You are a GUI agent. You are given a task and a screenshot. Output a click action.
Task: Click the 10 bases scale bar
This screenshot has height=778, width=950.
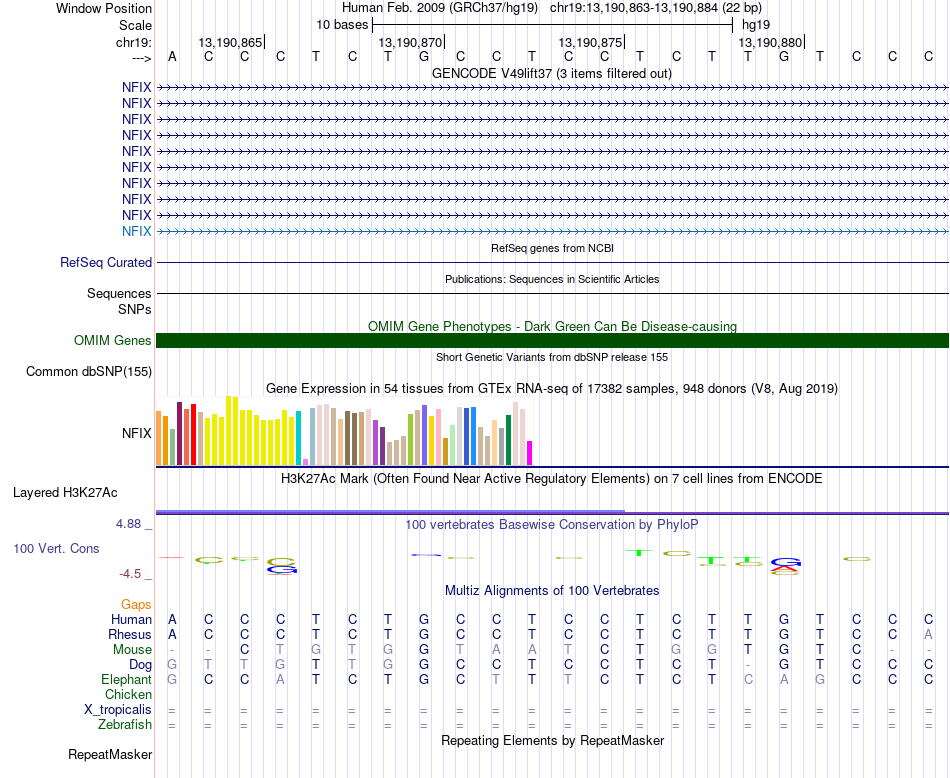click(553, 25)
